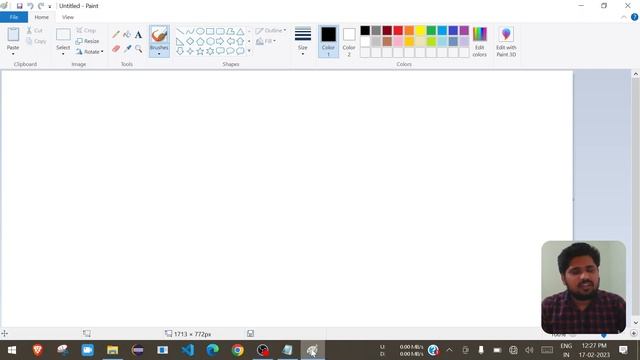Open the Windows Start menu
640x360 pixels.
(x=12, y=350)
